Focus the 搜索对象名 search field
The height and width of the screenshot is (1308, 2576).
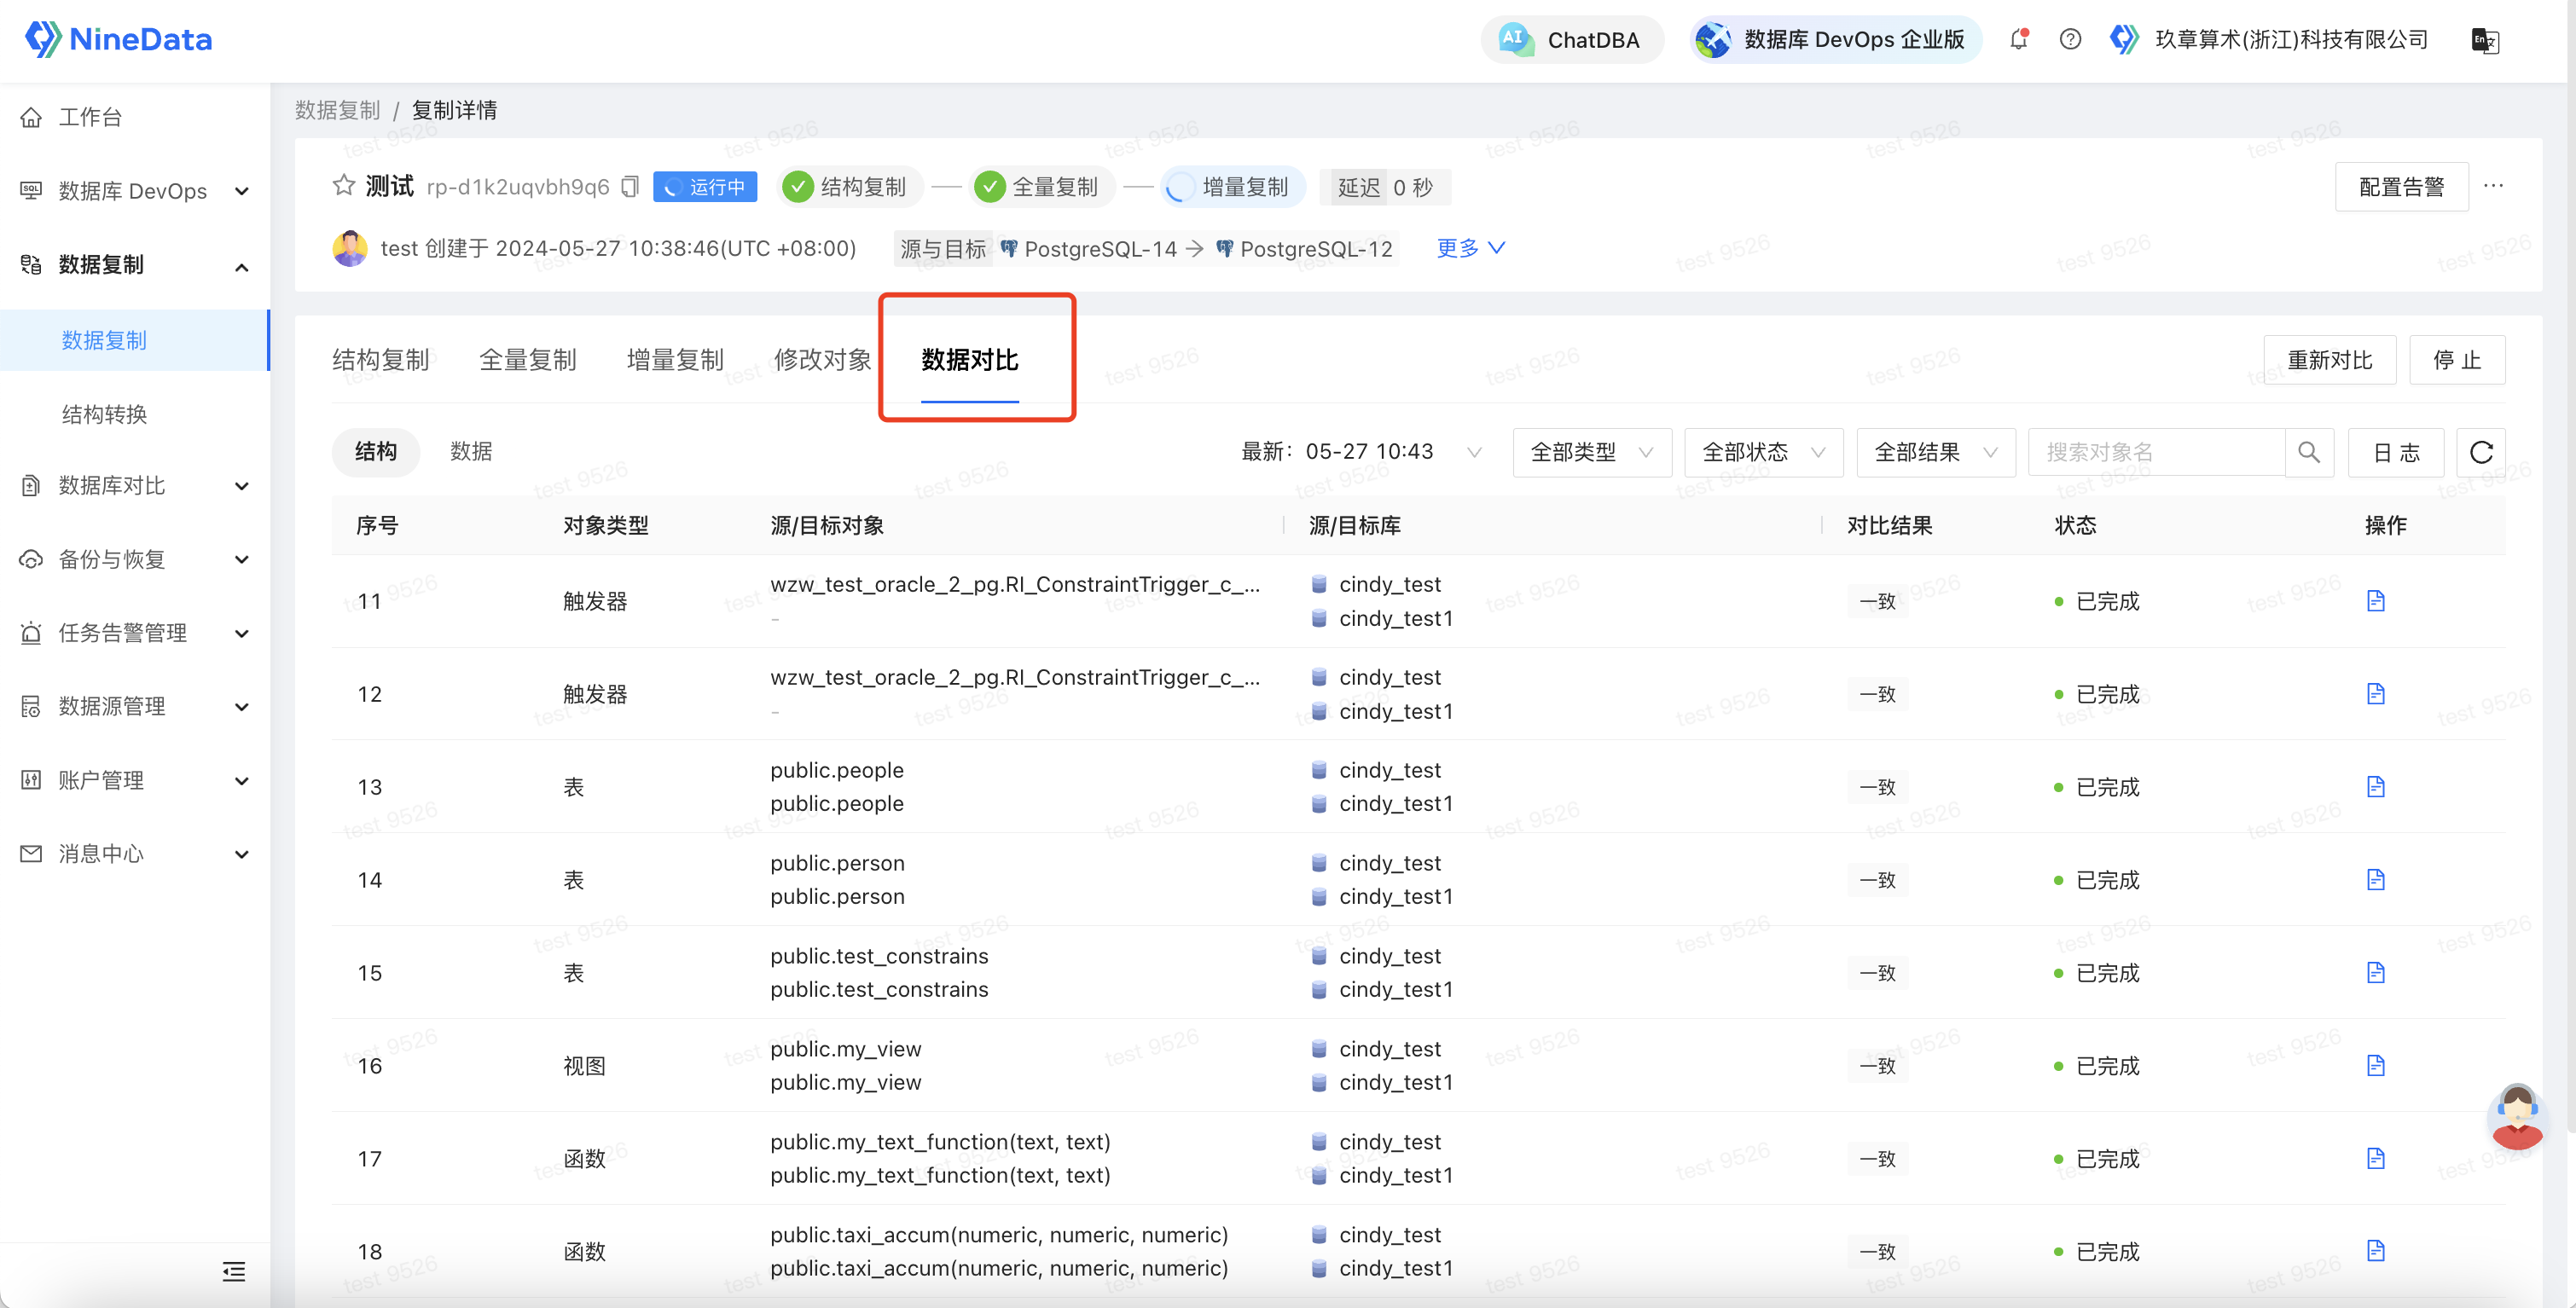(x=2157, y=452)
